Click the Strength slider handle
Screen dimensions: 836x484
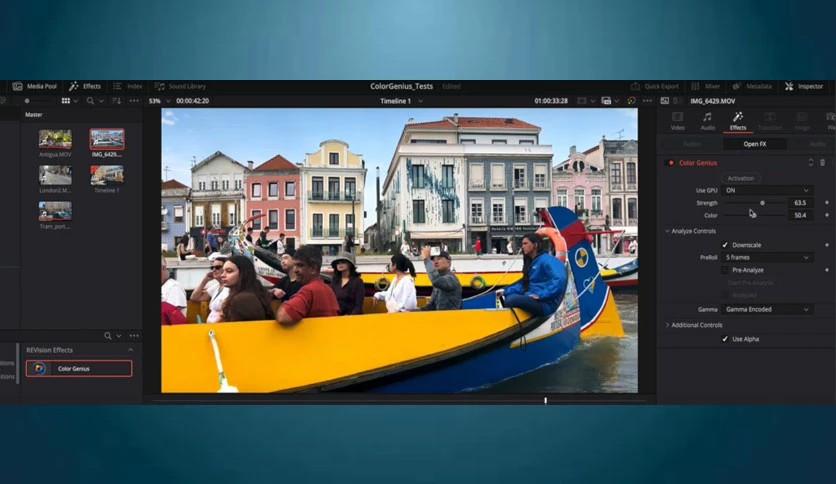point(762,203)
